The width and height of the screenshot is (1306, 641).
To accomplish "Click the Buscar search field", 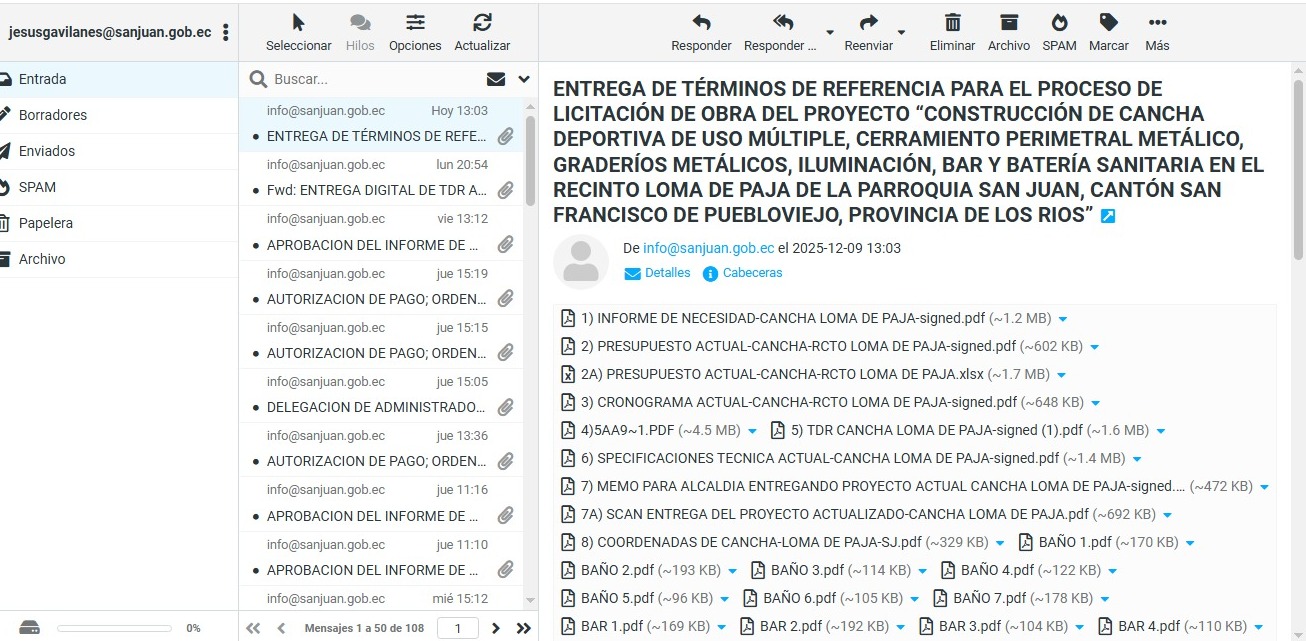I will pos(370,79).
